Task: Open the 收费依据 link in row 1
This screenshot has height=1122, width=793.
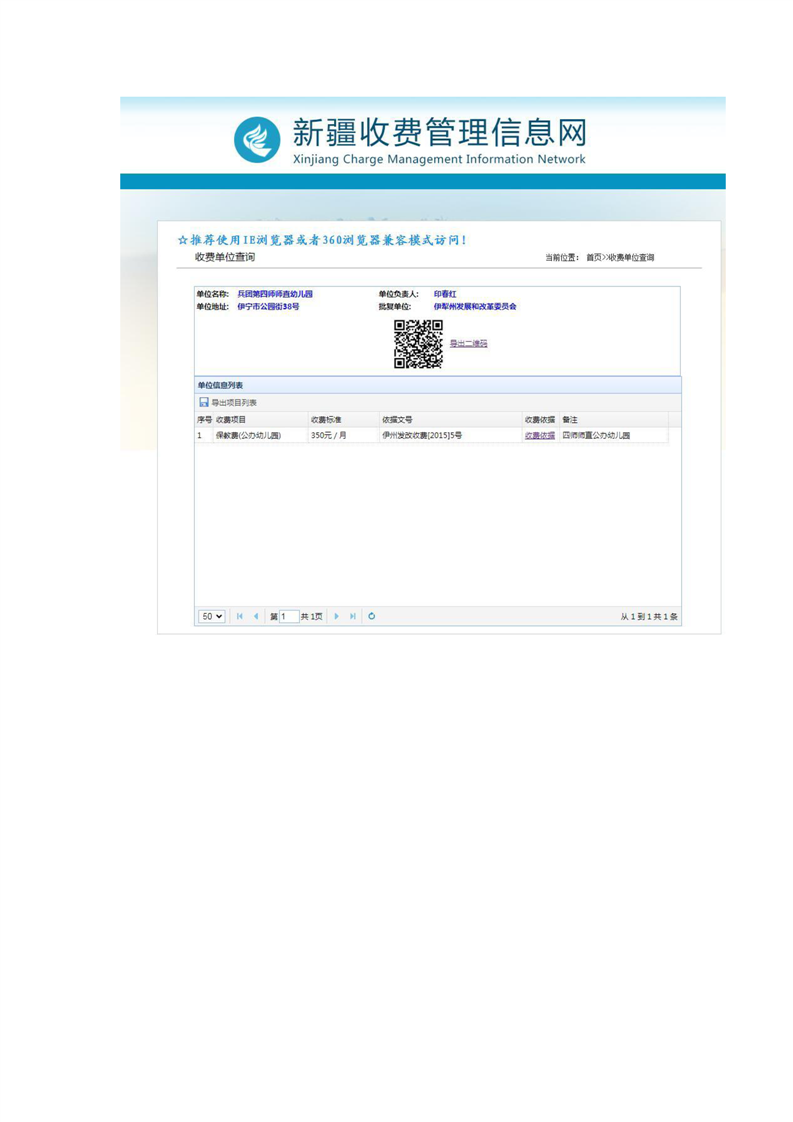Action: coord(540,435)
